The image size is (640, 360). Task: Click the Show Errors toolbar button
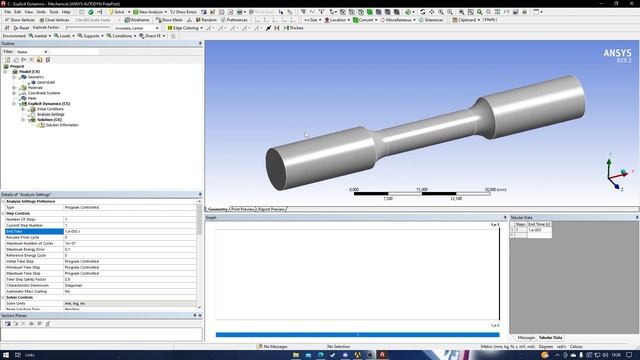[183, 12]
